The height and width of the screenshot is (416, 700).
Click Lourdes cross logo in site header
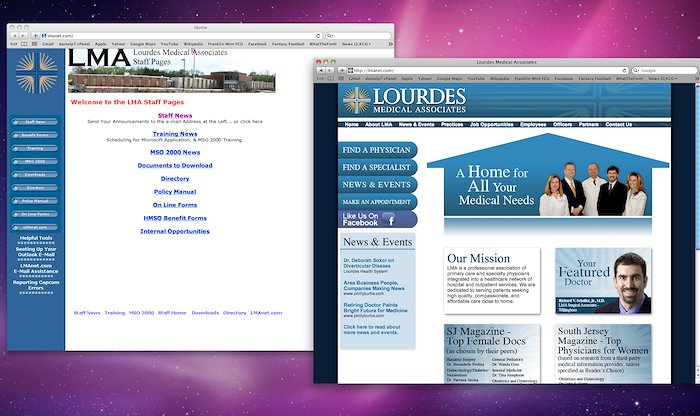click(357, 100)
